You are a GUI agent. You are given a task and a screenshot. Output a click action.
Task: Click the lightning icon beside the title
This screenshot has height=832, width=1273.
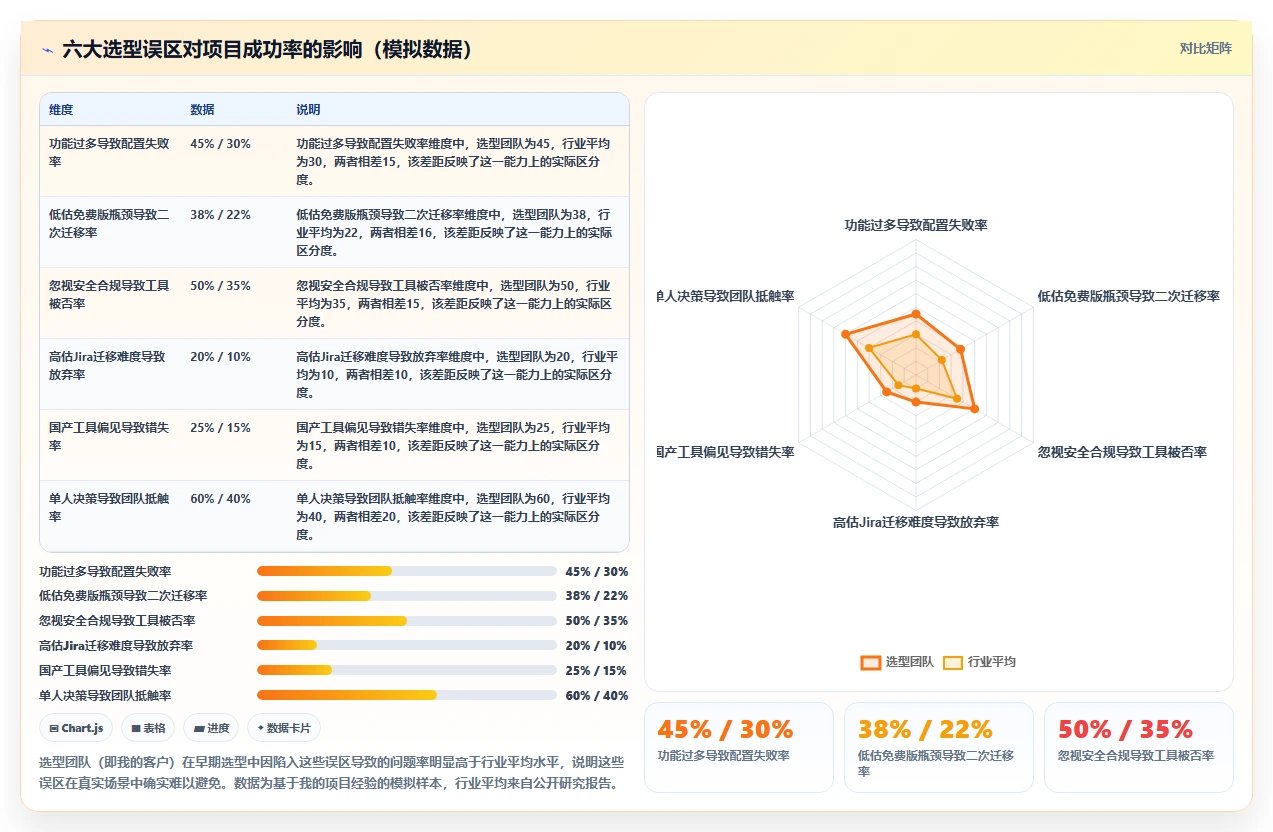tap(47, 50)
